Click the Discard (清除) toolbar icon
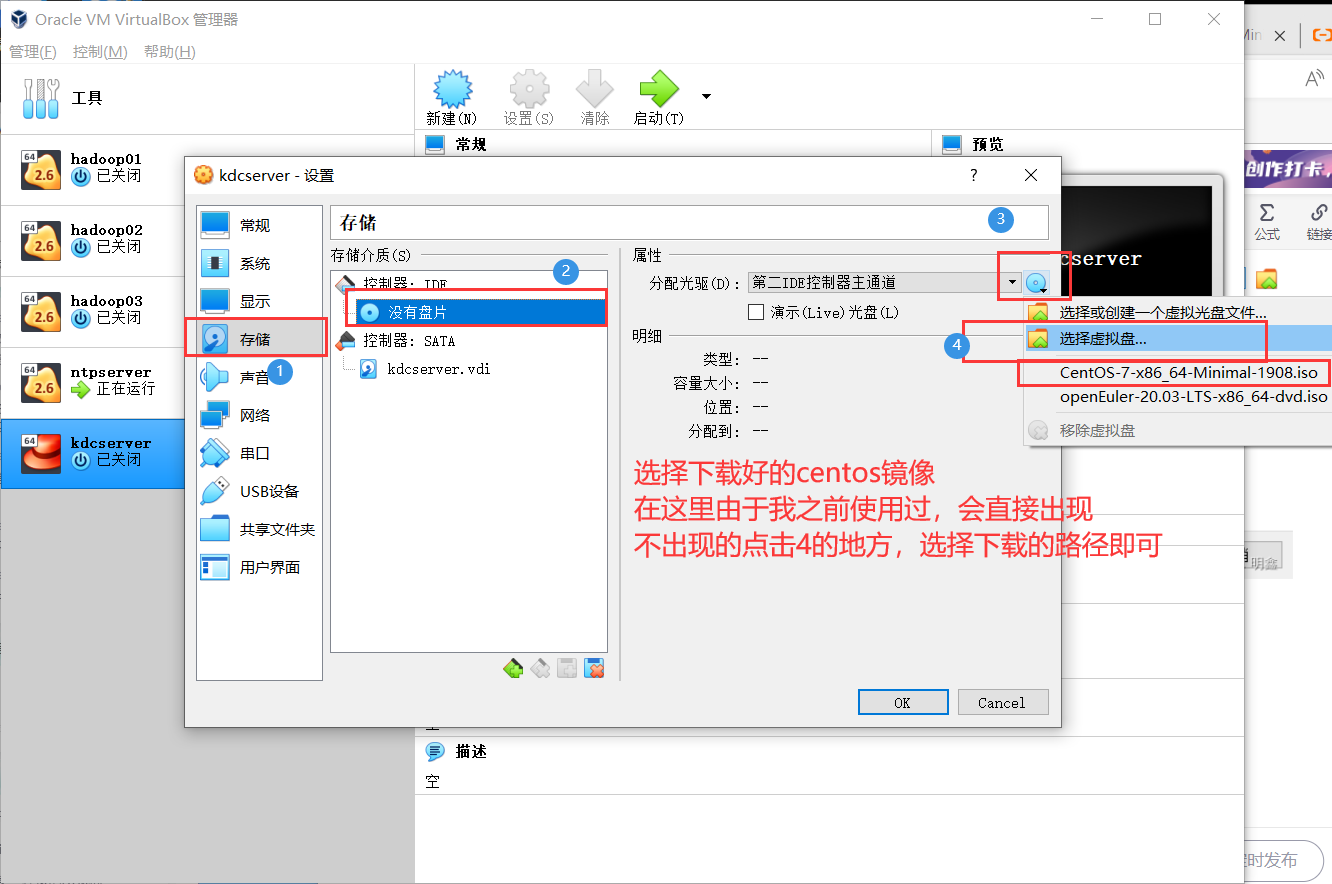The image size is (1332, 884). 595,90
